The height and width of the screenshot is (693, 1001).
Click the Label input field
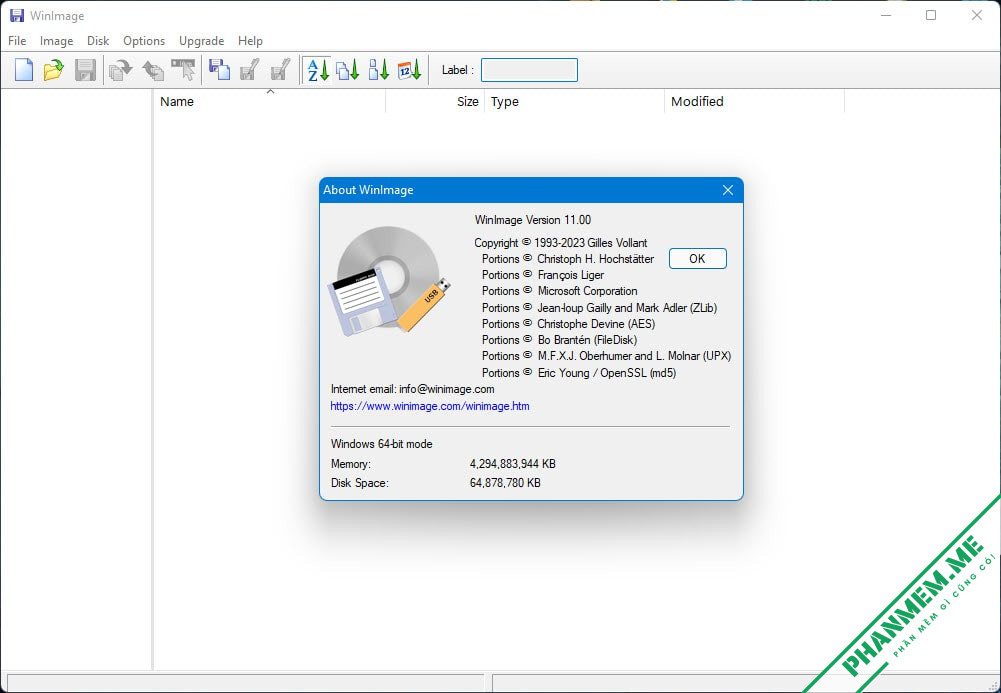pyautogui.click(x=529, y=70)
